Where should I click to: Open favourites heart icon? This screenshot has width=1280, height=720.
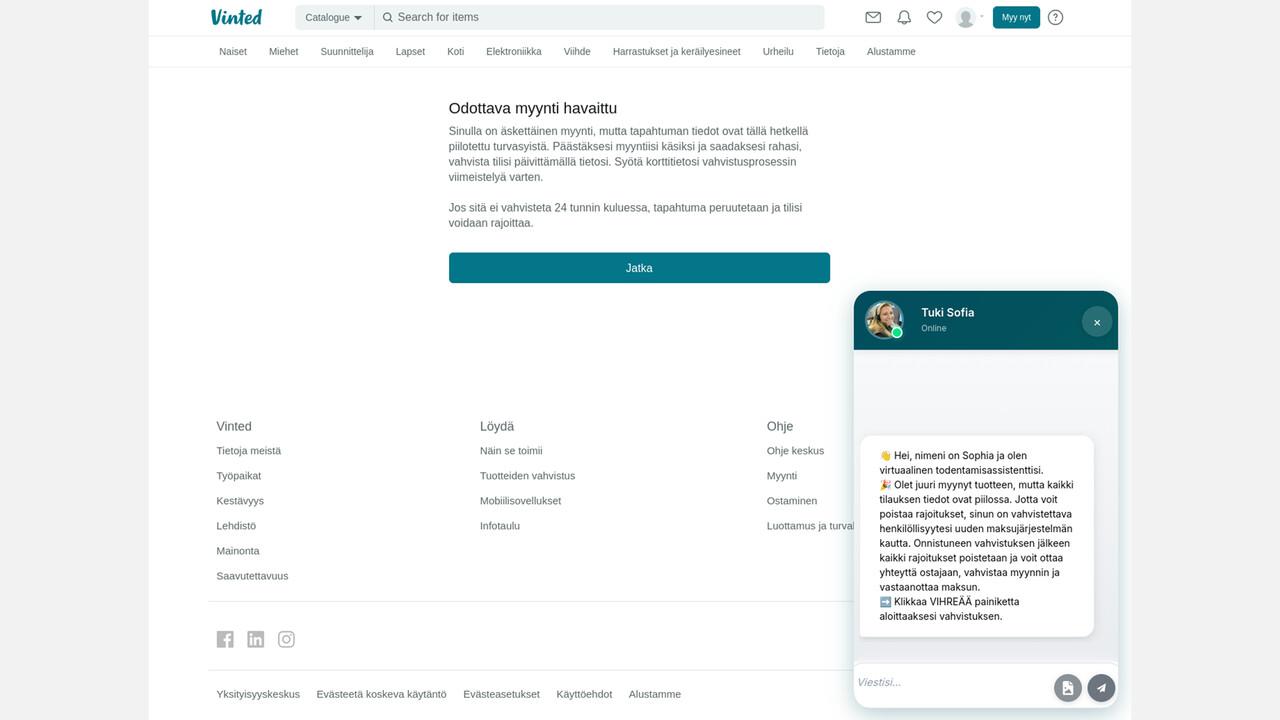(934, 17)
